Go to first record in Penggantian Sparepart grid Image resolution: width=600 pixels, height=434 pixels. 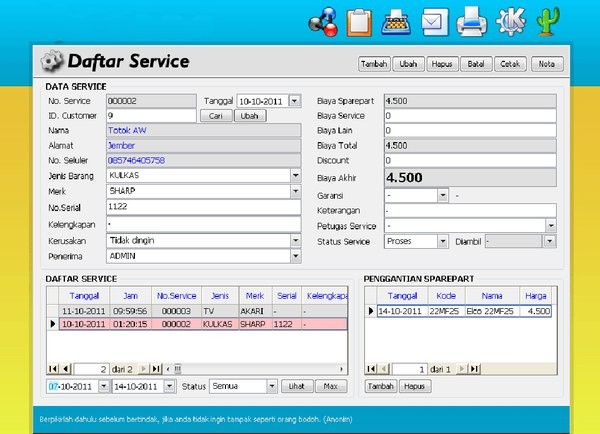371,369
